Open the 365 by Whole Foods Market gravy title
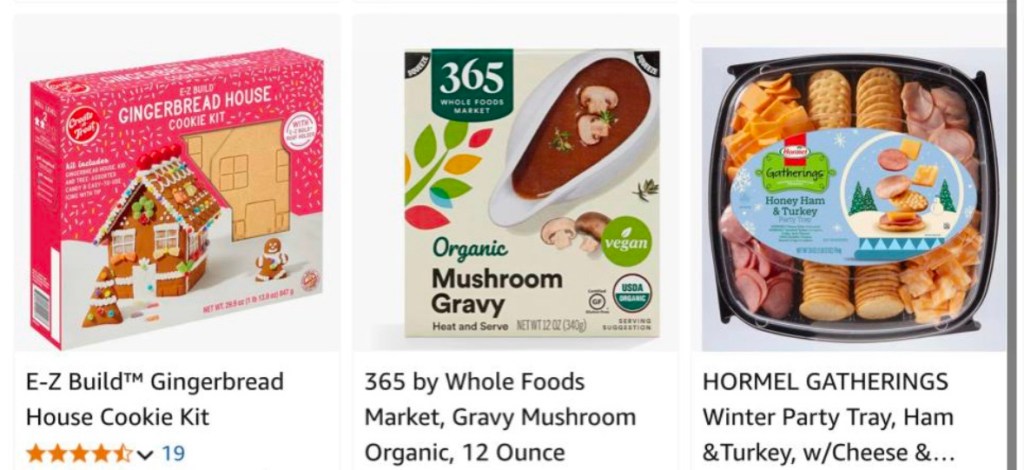 tap(500, 416)
